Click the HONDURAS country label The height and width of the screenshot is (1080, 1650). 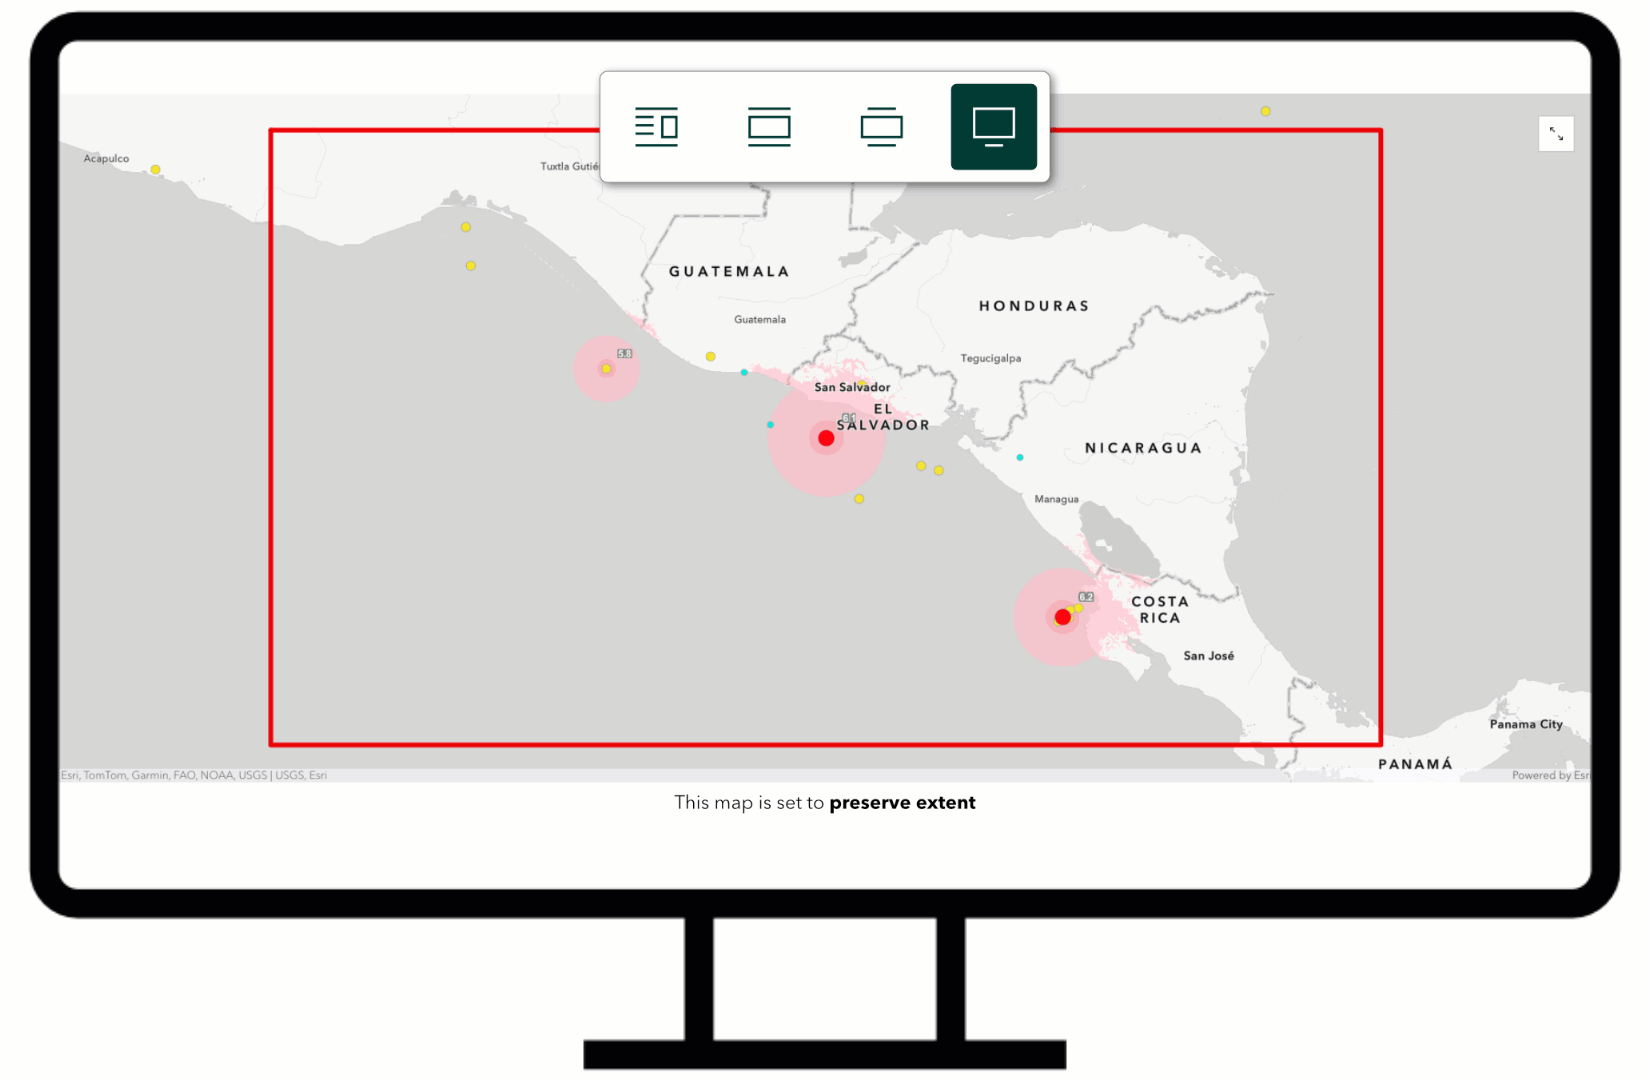(1034, 306)
